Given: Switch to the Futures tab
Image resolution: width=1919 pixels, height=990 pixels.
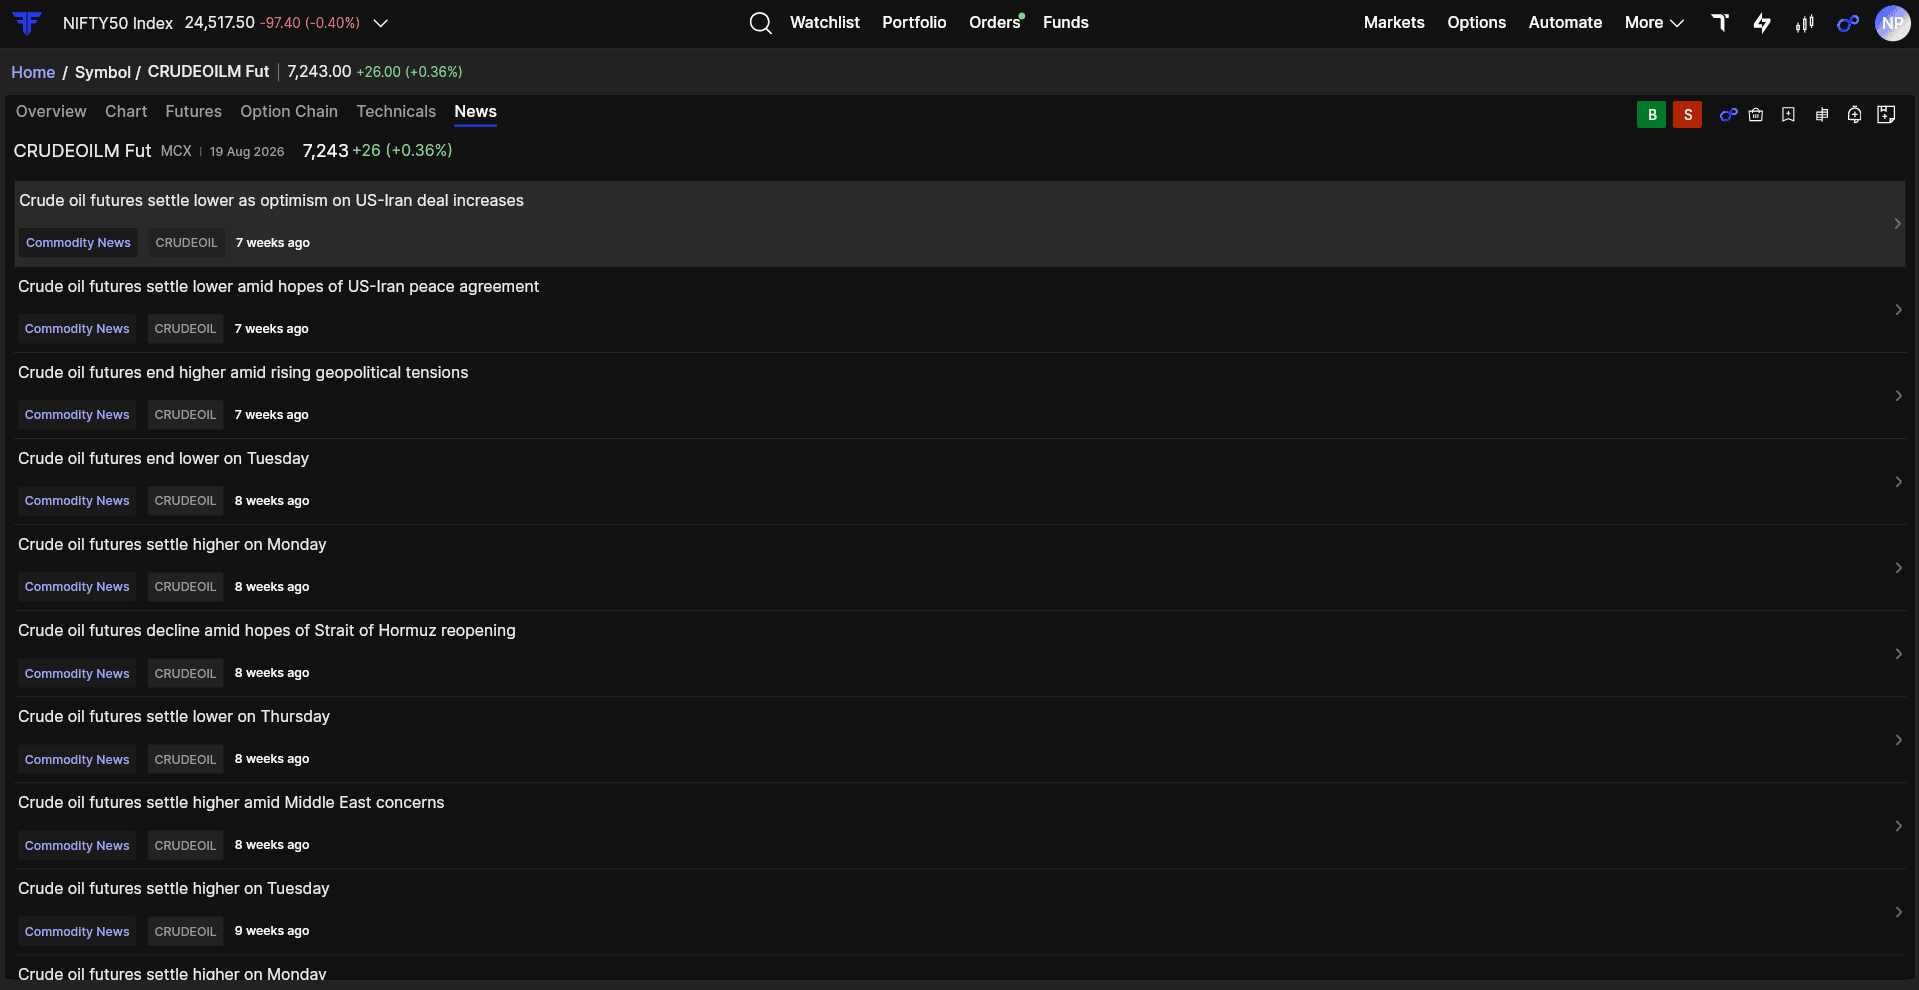Looking at the screenshot, I should 194,112.
